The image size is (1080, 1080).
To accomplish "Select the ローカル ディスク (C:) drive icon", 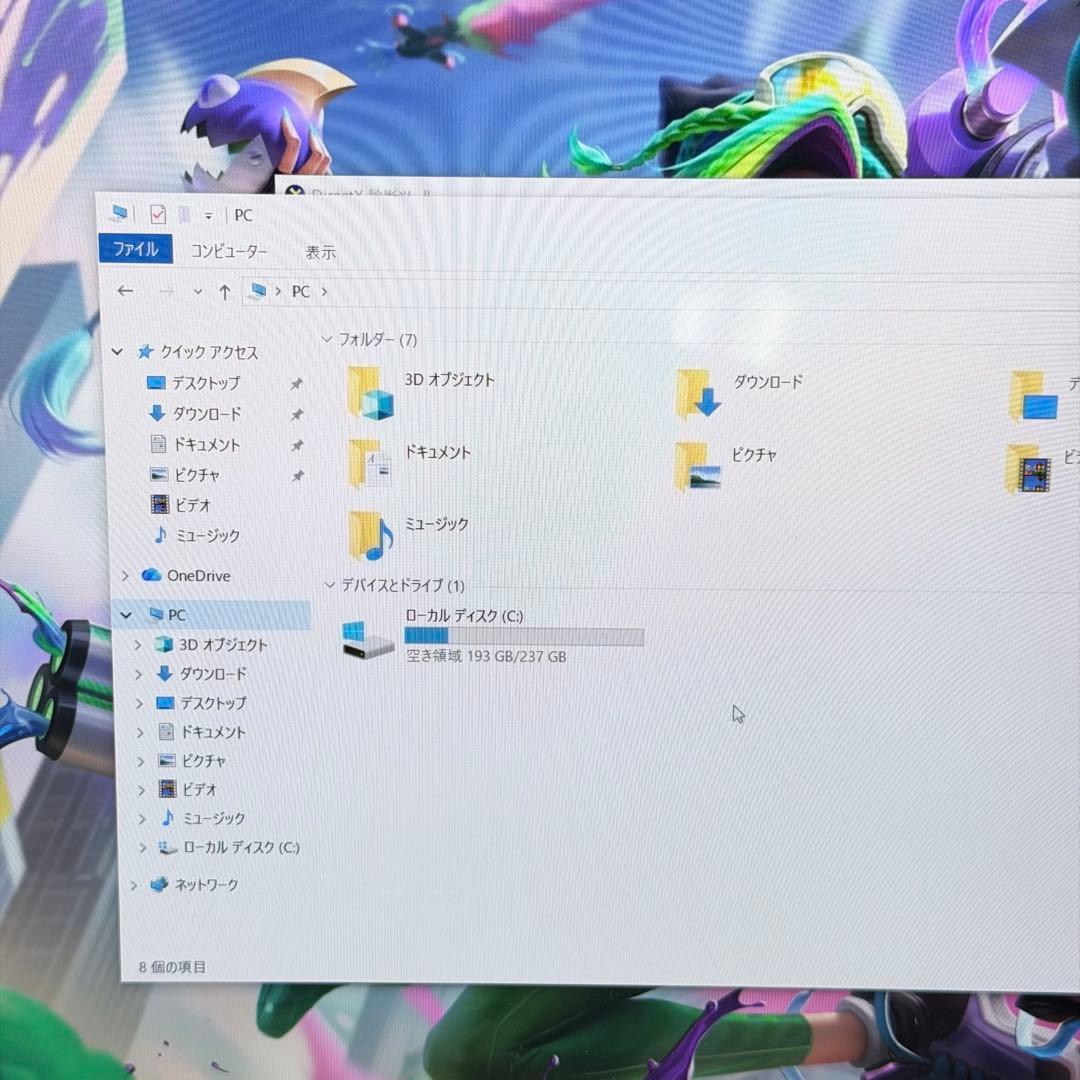I will tap(368, 639).
